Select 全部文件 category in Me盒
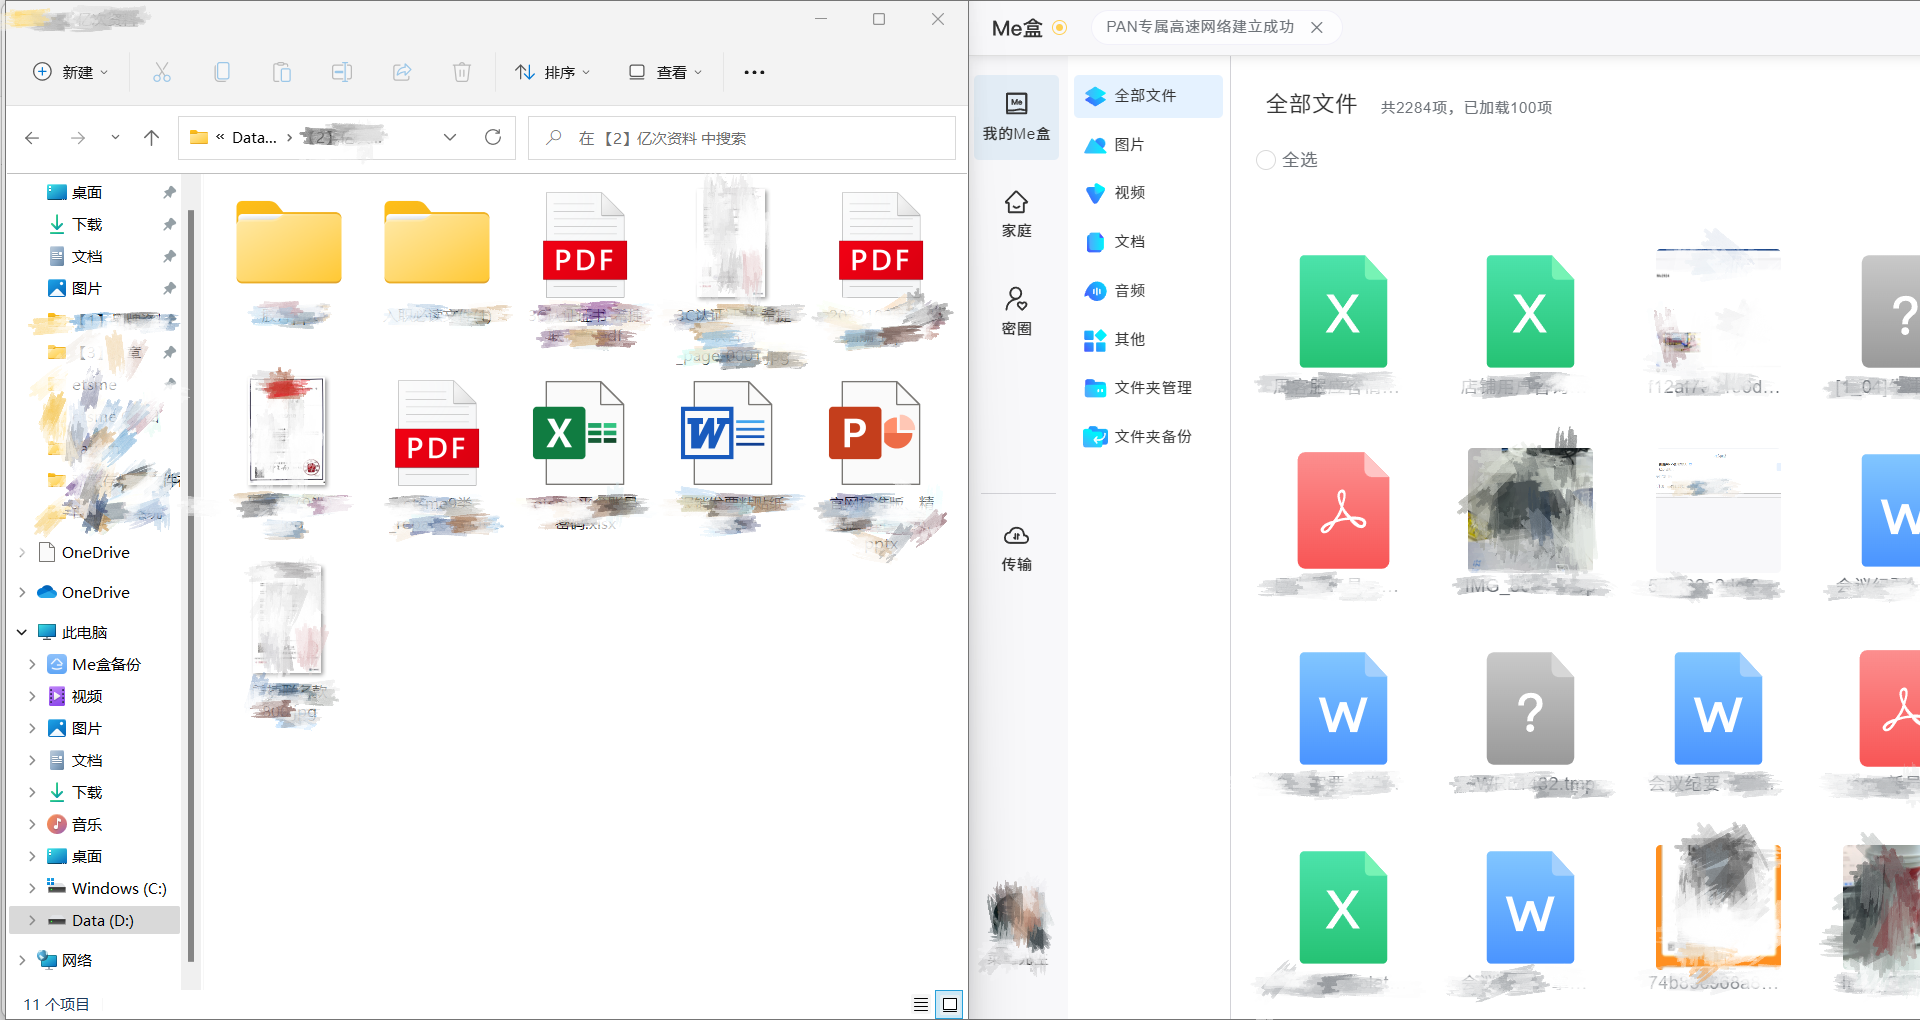Screen dimensions: 1920x1020 coord(1148,96)
